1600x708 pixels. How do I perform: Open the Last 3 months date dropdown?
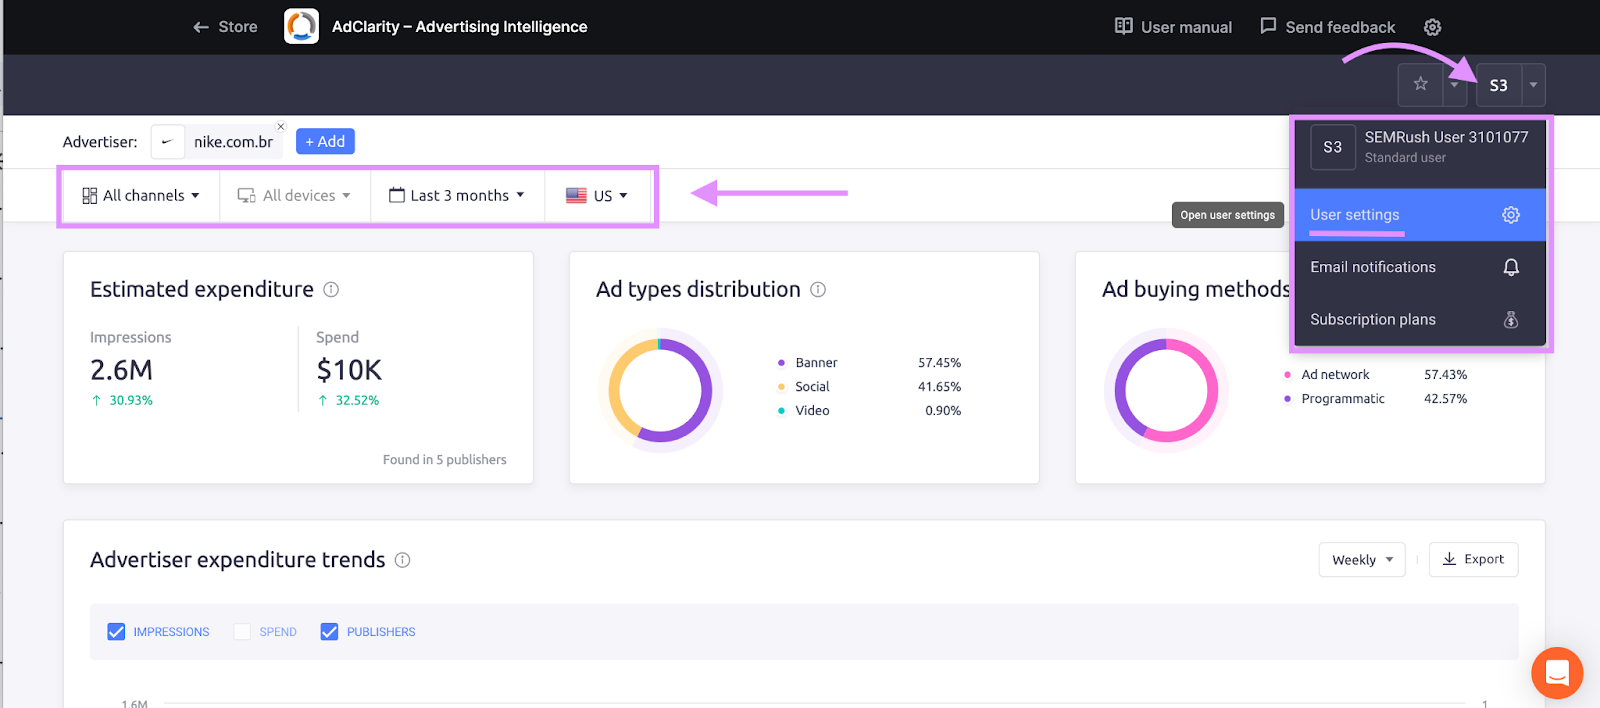click(x=457, y=196)
